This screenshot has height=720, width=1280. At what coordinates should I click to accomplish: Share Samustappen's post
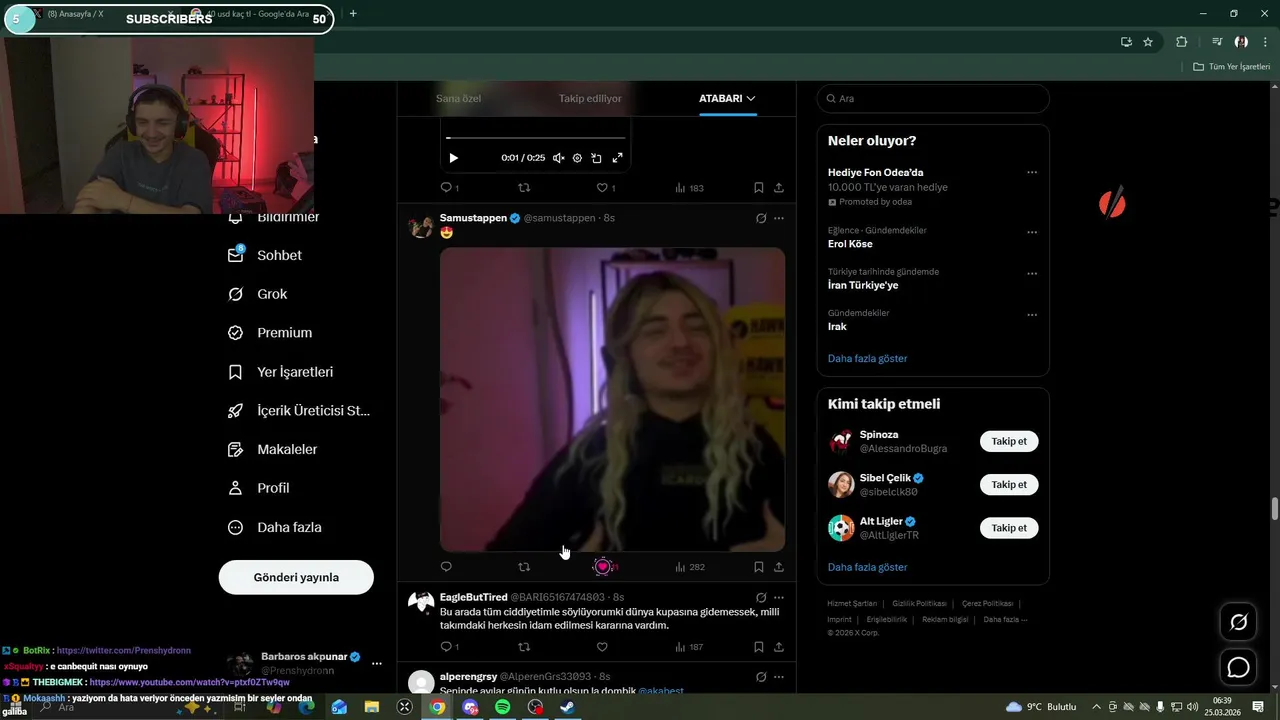click(779, 567)
